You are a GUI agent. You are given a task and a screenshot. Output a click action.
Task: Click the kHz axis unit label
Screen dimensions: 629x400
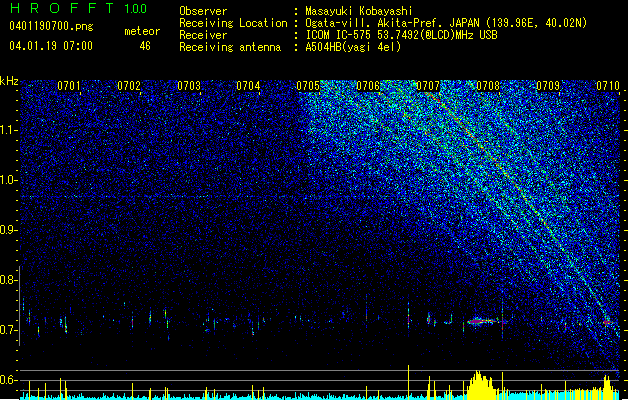coord(9,81)
